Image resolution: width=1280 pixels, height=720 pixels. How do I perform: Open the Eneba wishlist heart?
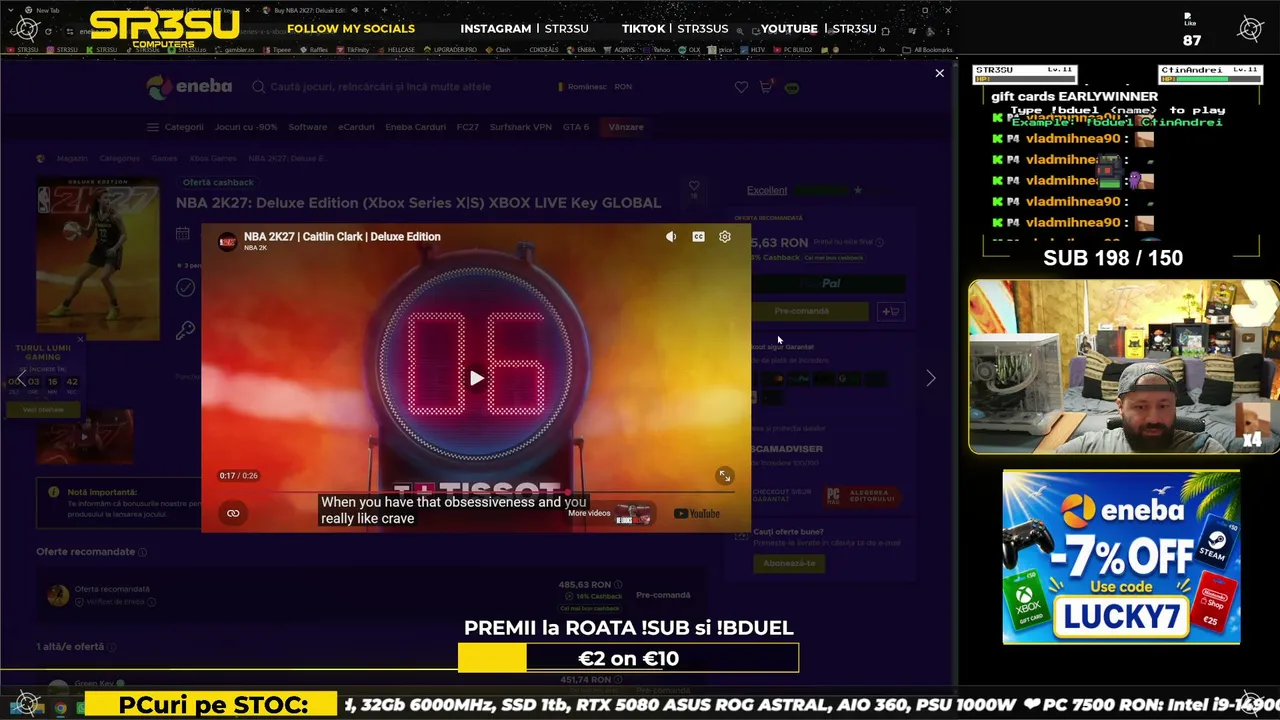pos(741,87)
